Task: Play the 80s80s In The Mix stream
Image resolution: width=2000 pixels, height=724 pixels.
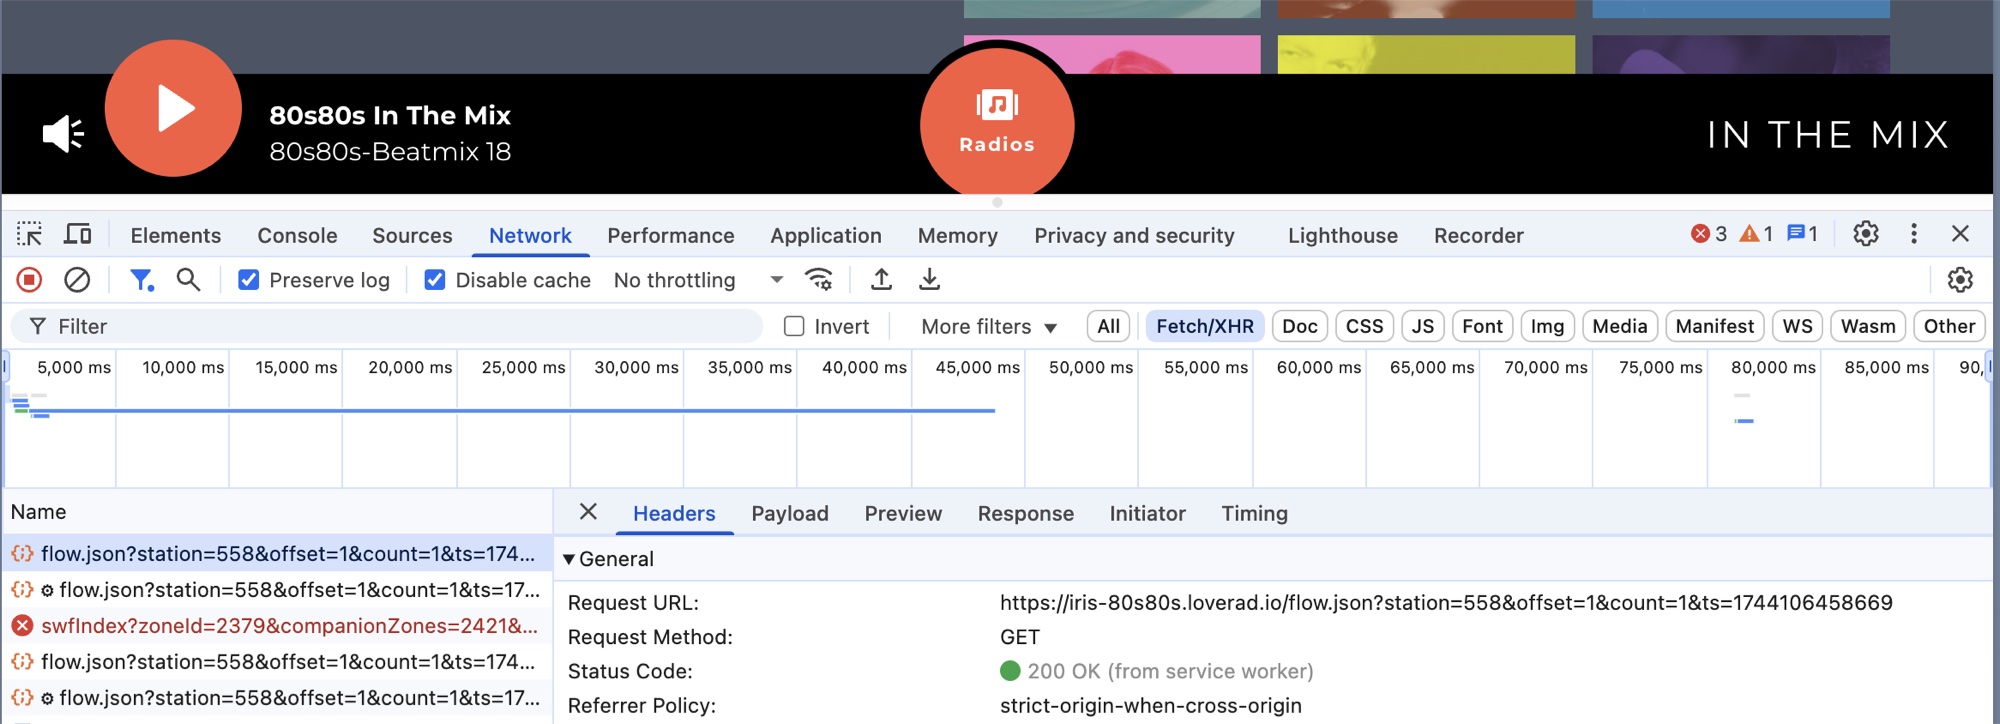Action: click(x=173, y=108)
